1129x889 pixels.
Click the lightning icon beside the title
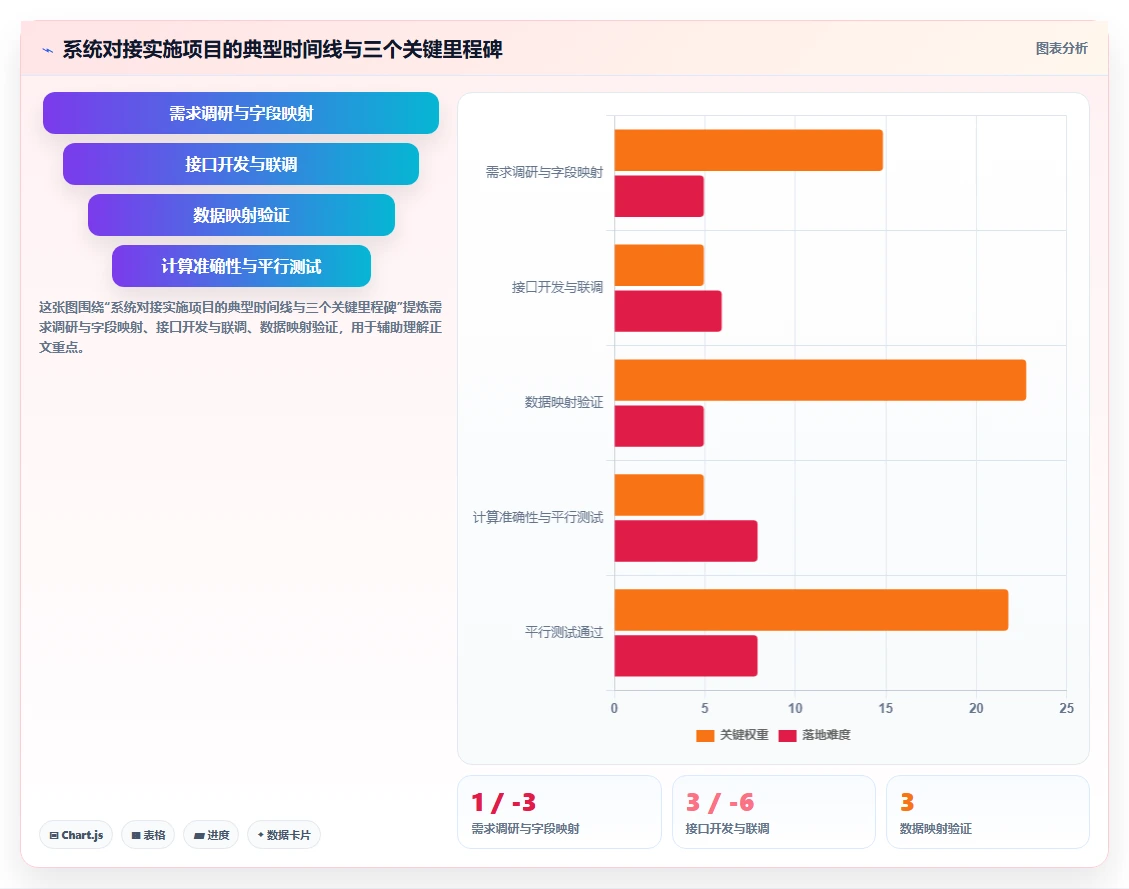pos(48,50)
